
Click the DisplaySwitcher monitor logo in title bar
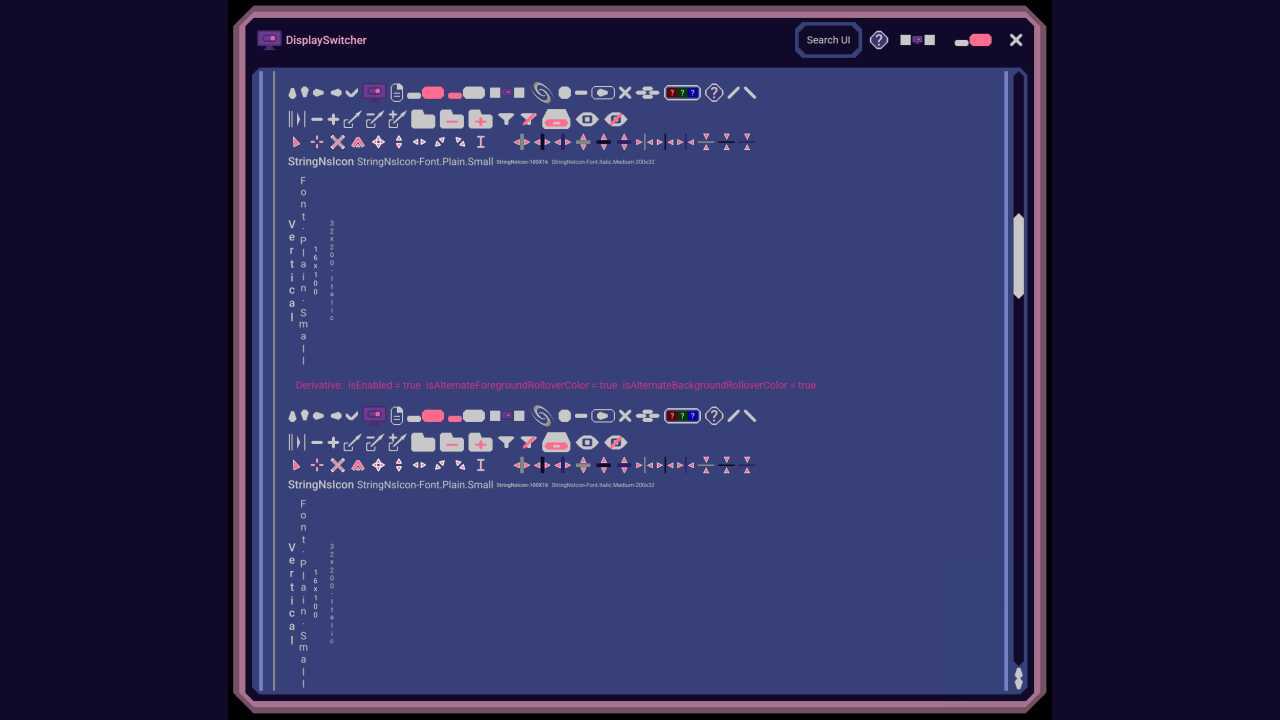coord(269,40)
